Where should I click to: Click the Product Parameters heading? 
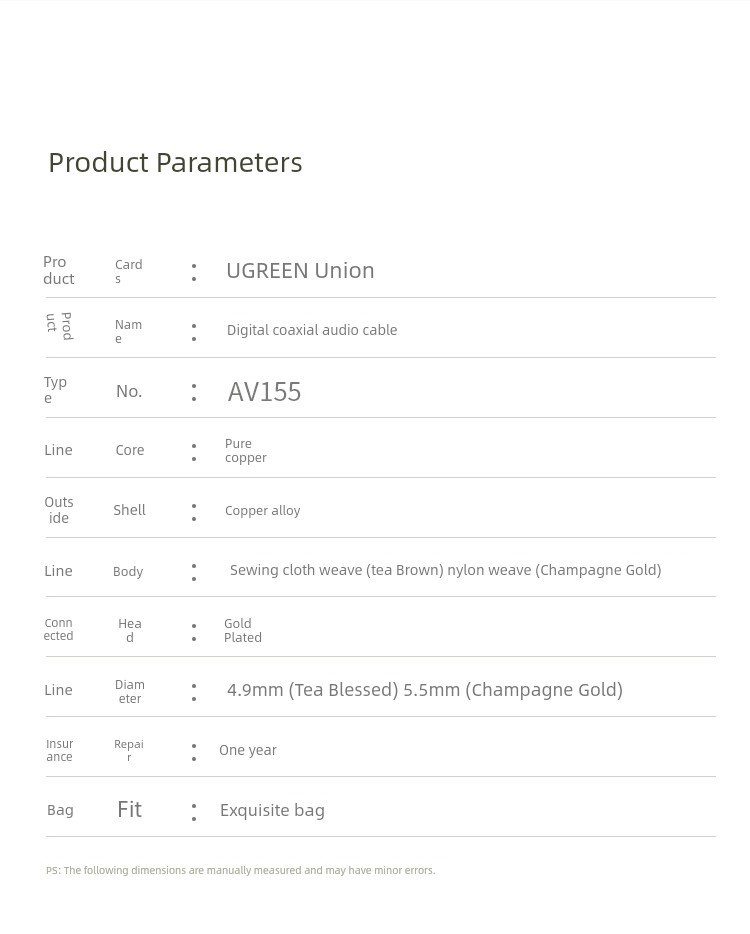point(175,163)
